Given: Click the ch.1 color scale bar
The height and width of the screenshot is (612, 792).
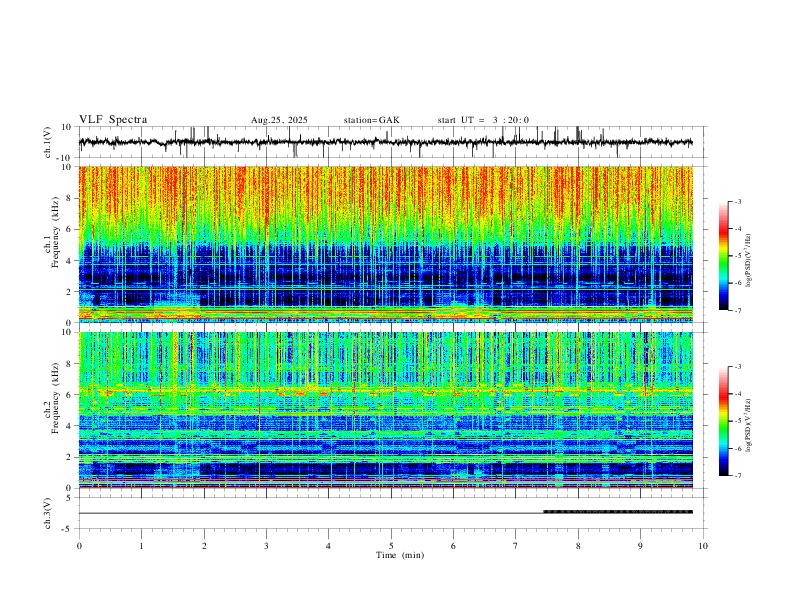Looking at the screenshot, I should tap(723, 256).
